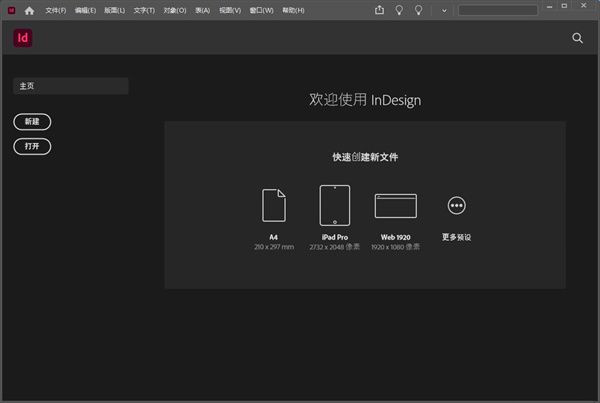Click the first lightbulb icon

pos(399,10)
